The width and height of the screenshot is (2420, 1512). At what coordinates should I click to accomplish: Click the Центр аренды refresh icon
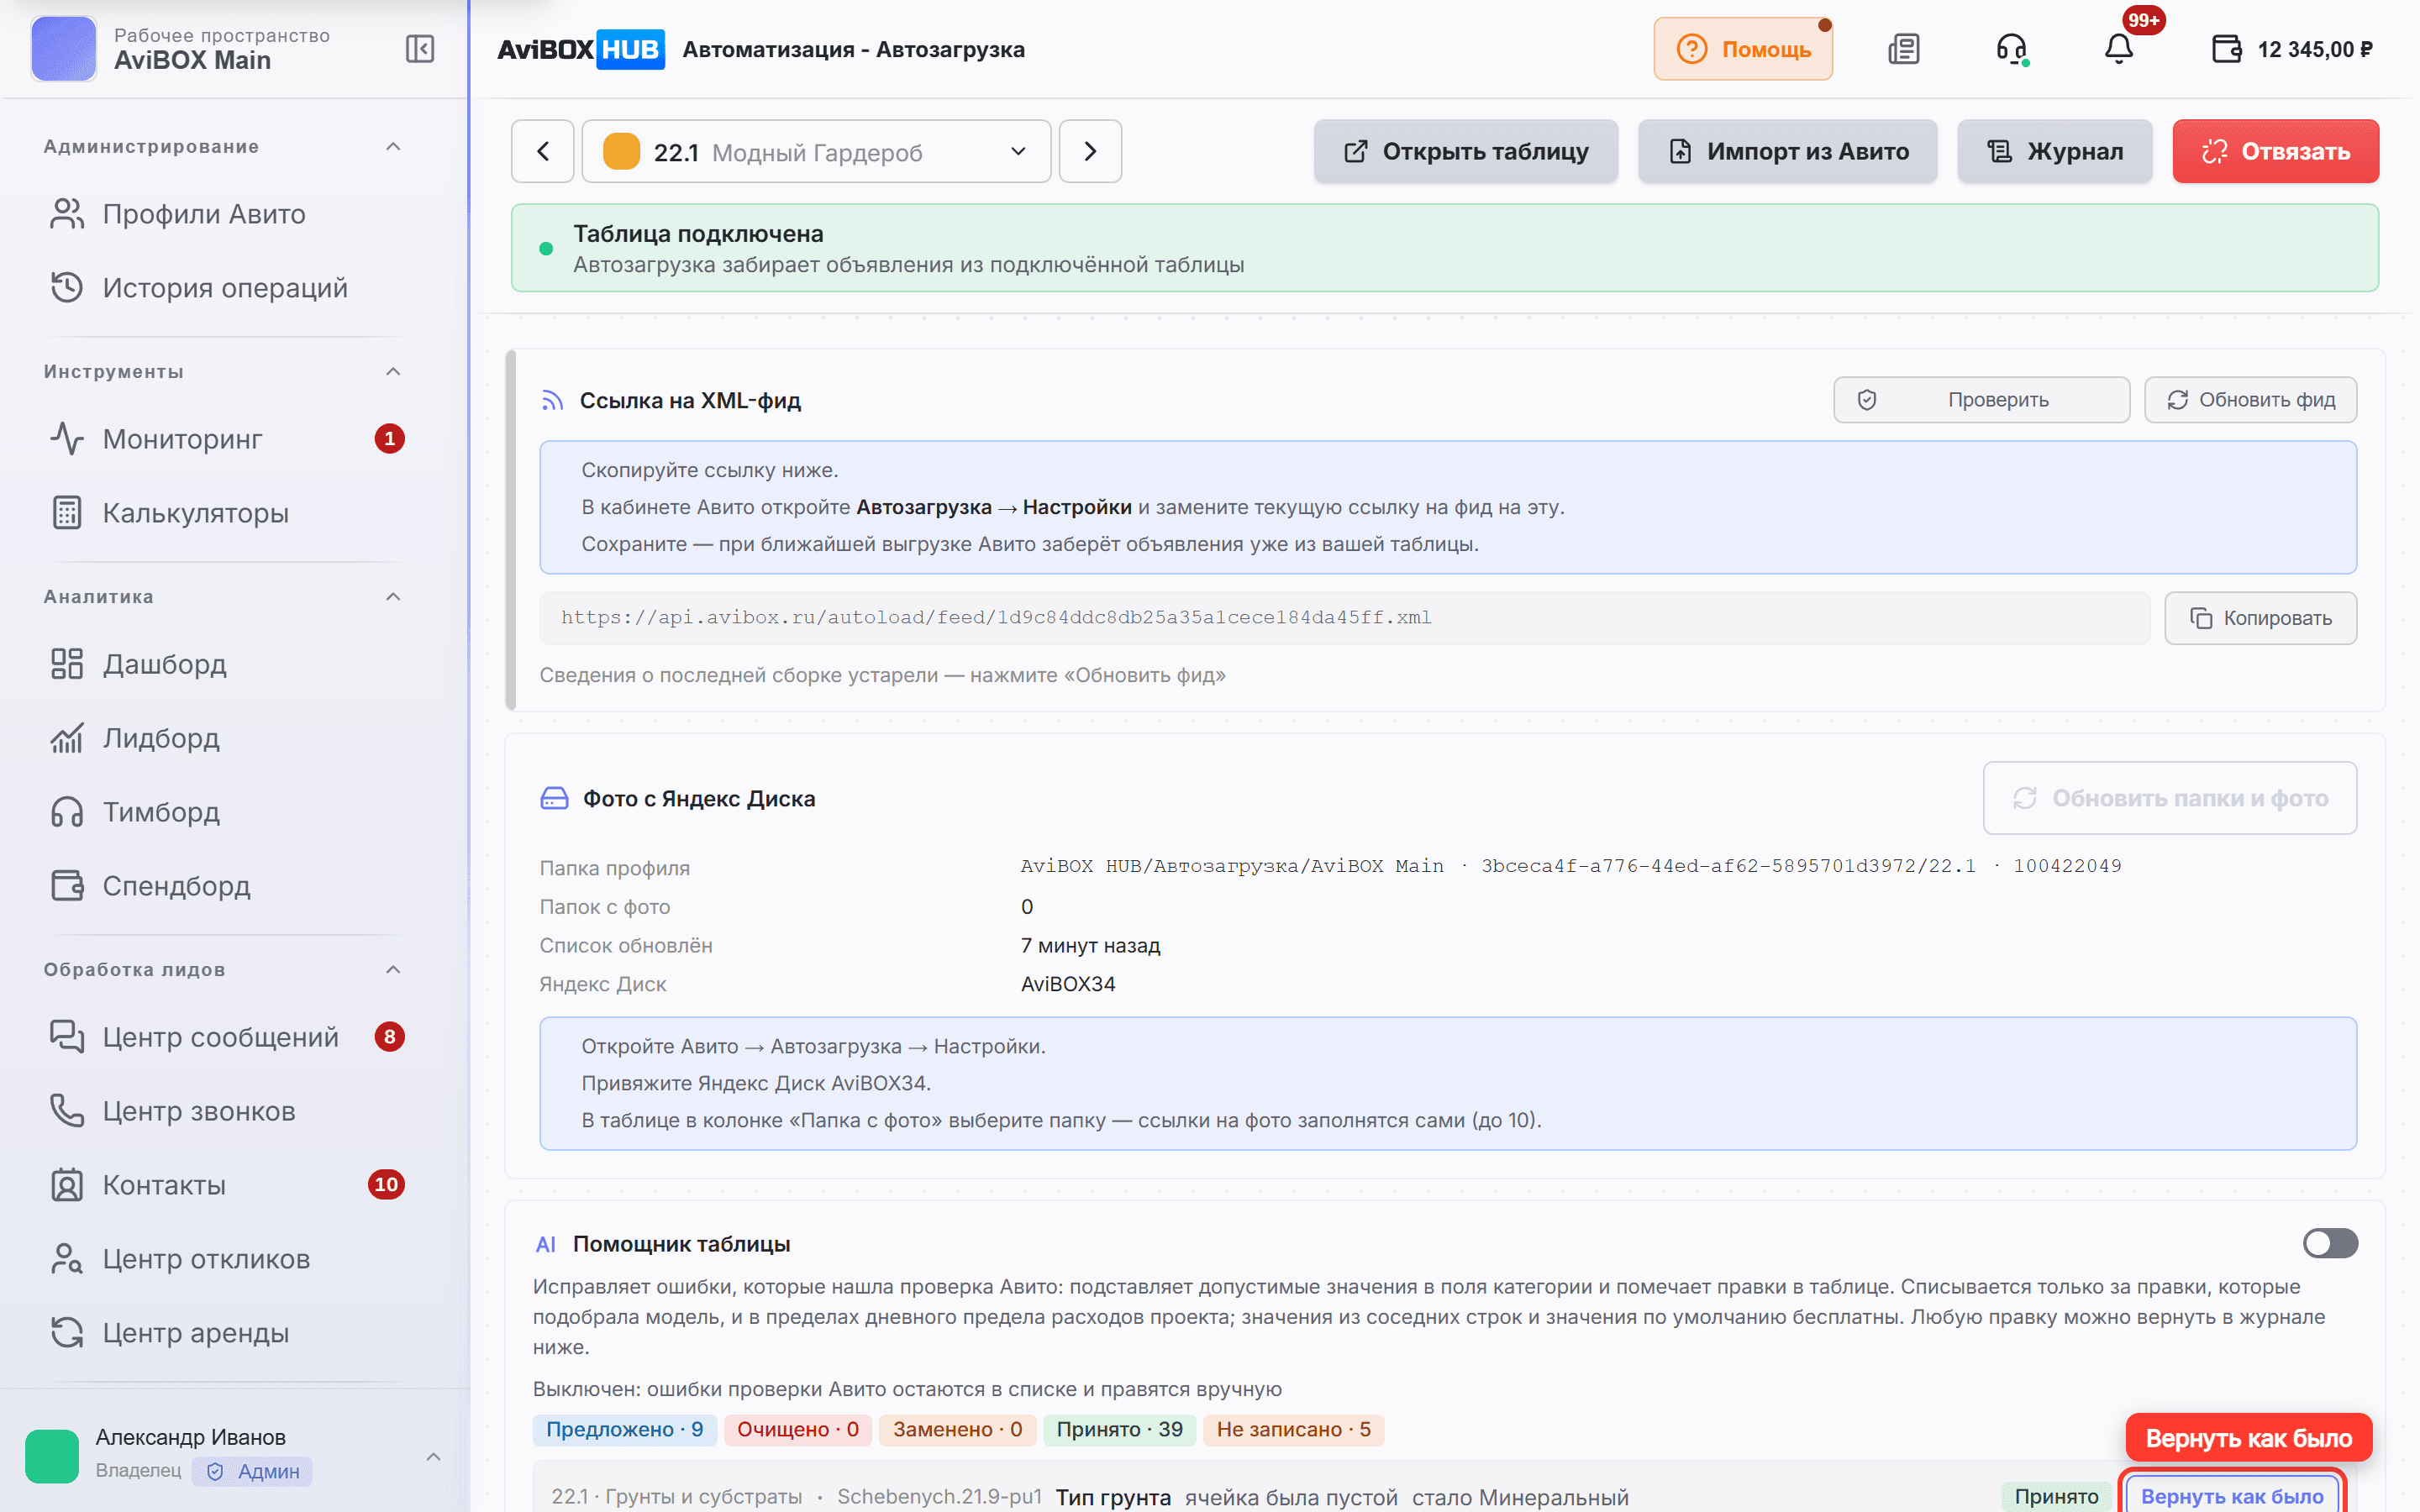coord(67,1333)
